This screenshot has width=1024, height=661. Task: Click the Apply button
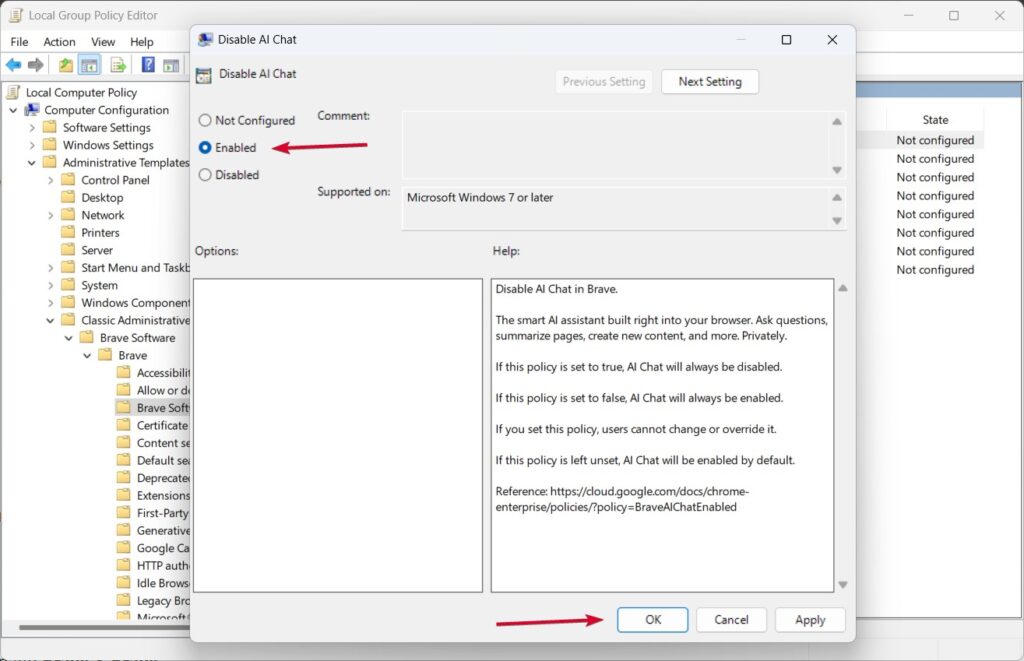click(810, 620)
